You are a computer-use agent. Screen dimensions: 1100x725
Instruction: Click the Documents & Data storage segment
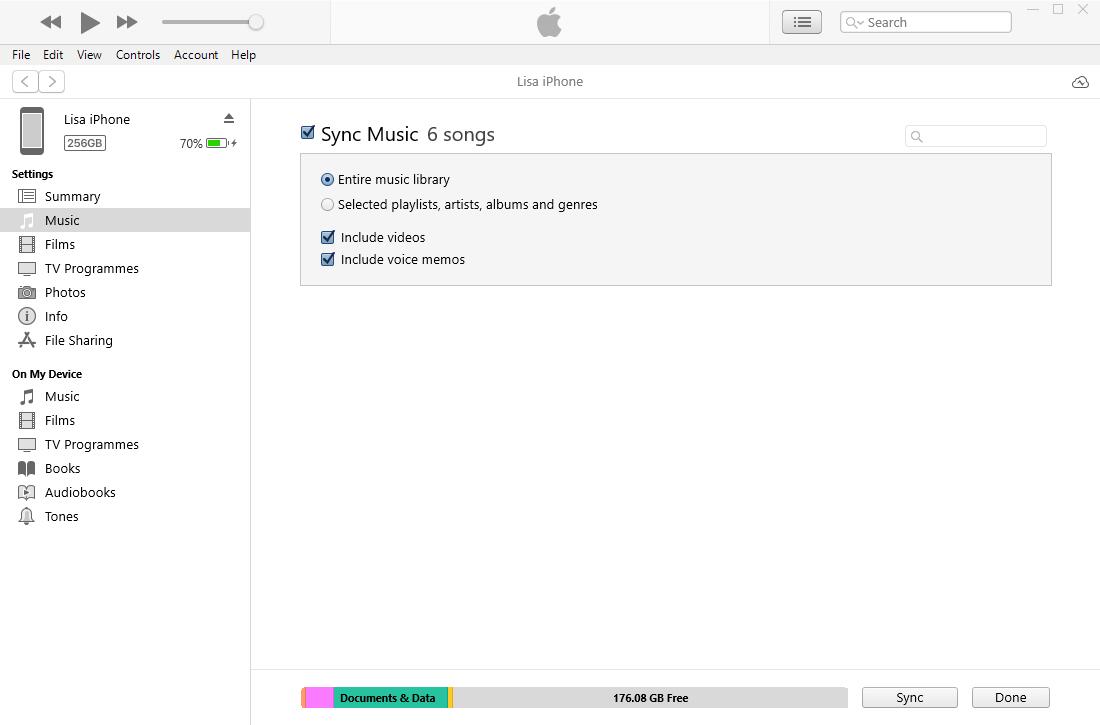click(390, 698)
